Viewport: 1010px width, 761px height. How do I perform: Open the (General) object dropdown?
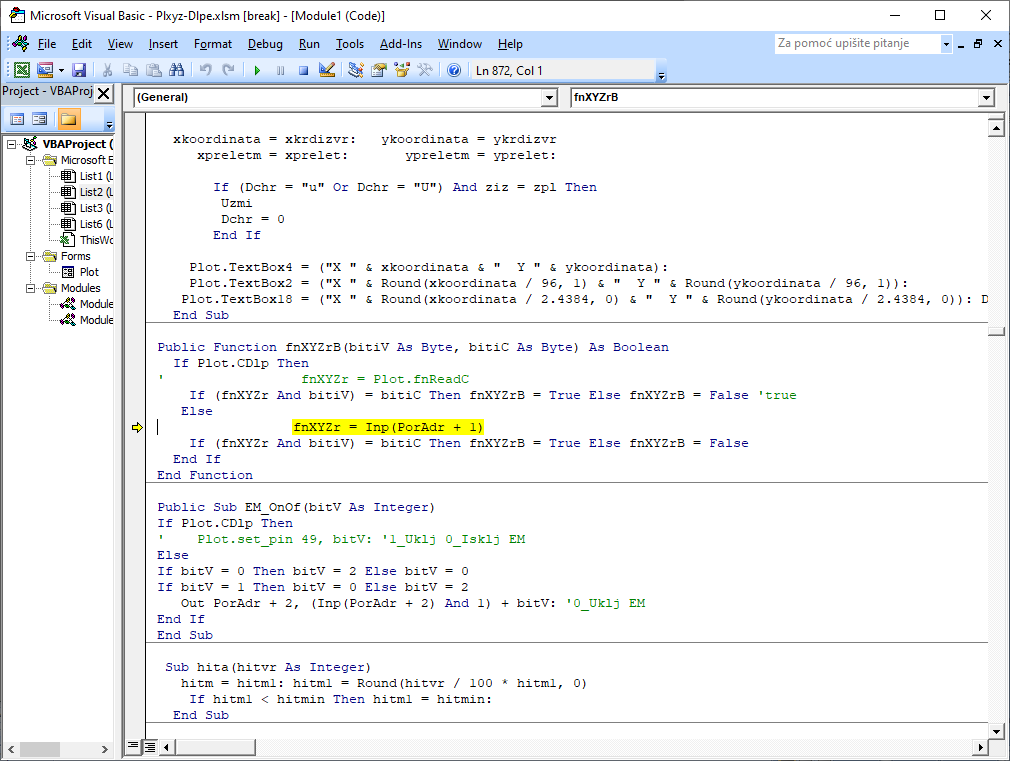[549, 97]
